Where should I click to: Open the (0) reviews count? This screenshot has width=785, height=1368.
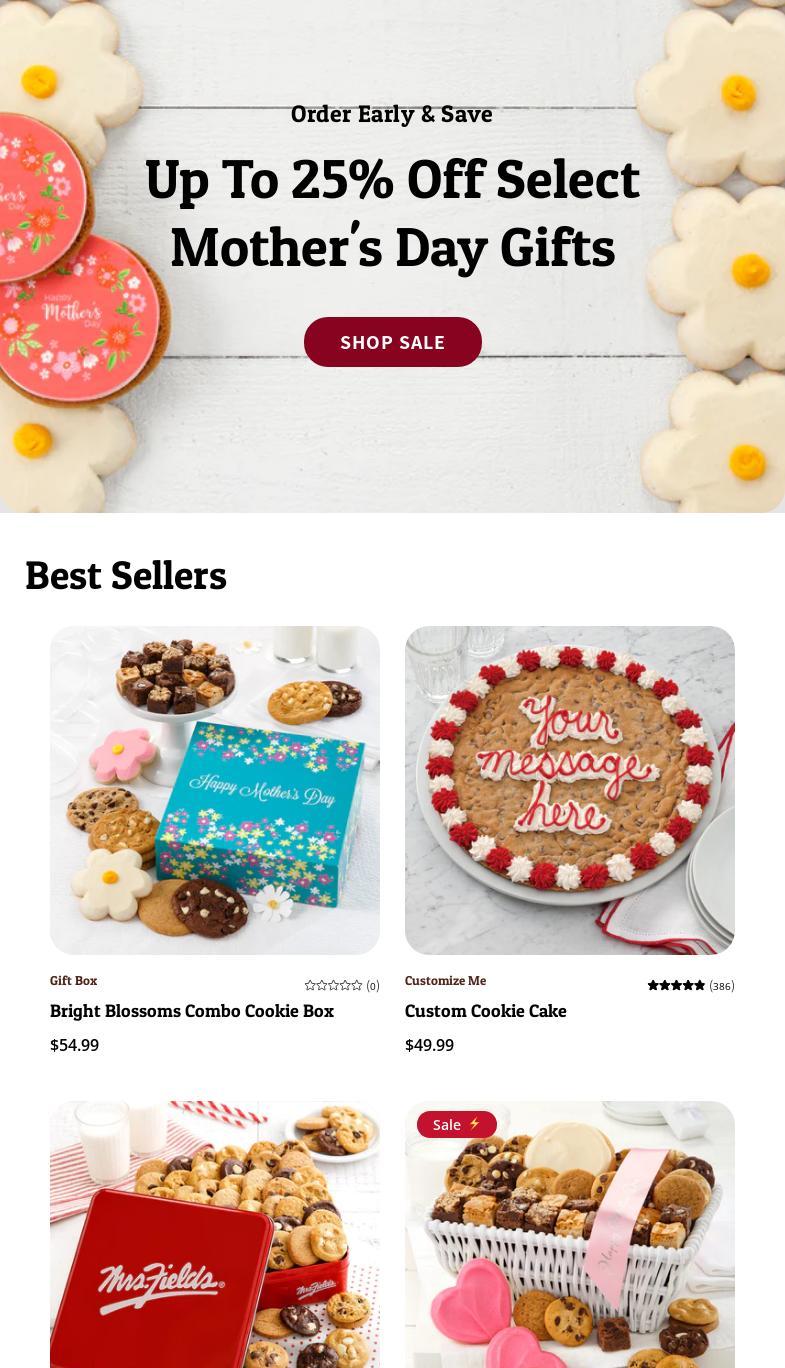click(x=373, y=986)
